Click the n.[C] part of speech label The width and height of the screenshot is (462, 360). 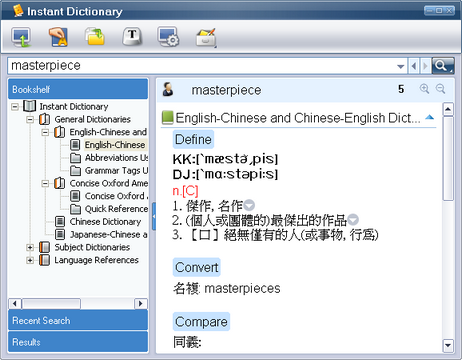coord(185,191)
